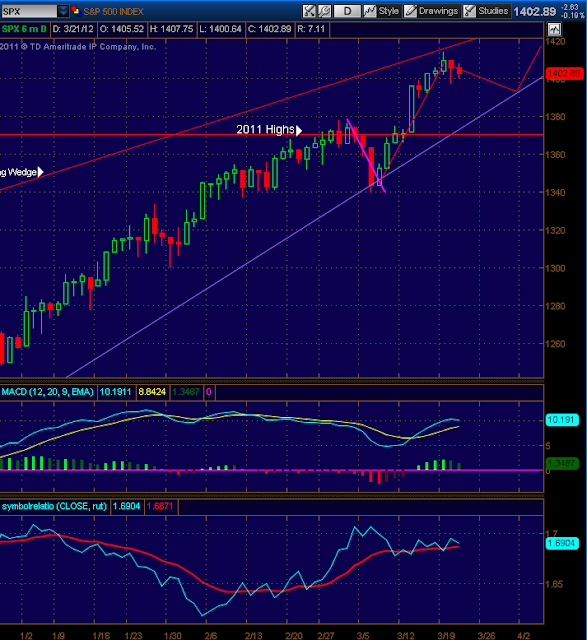The width and height of the screenshot is (587, 640).
Task: Click the first chart tool icon
Action: tap(309, 11)
